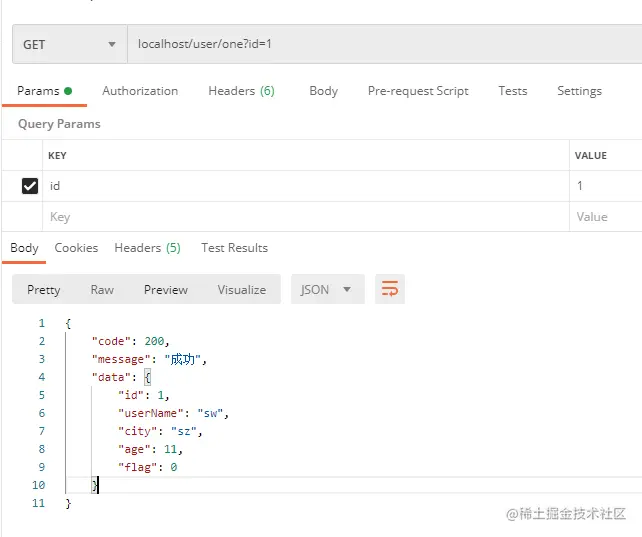Image resolution: width=642 pixels, height=537 pixels.
Task: Select the response Body tab
Action: tap(24, 248)
